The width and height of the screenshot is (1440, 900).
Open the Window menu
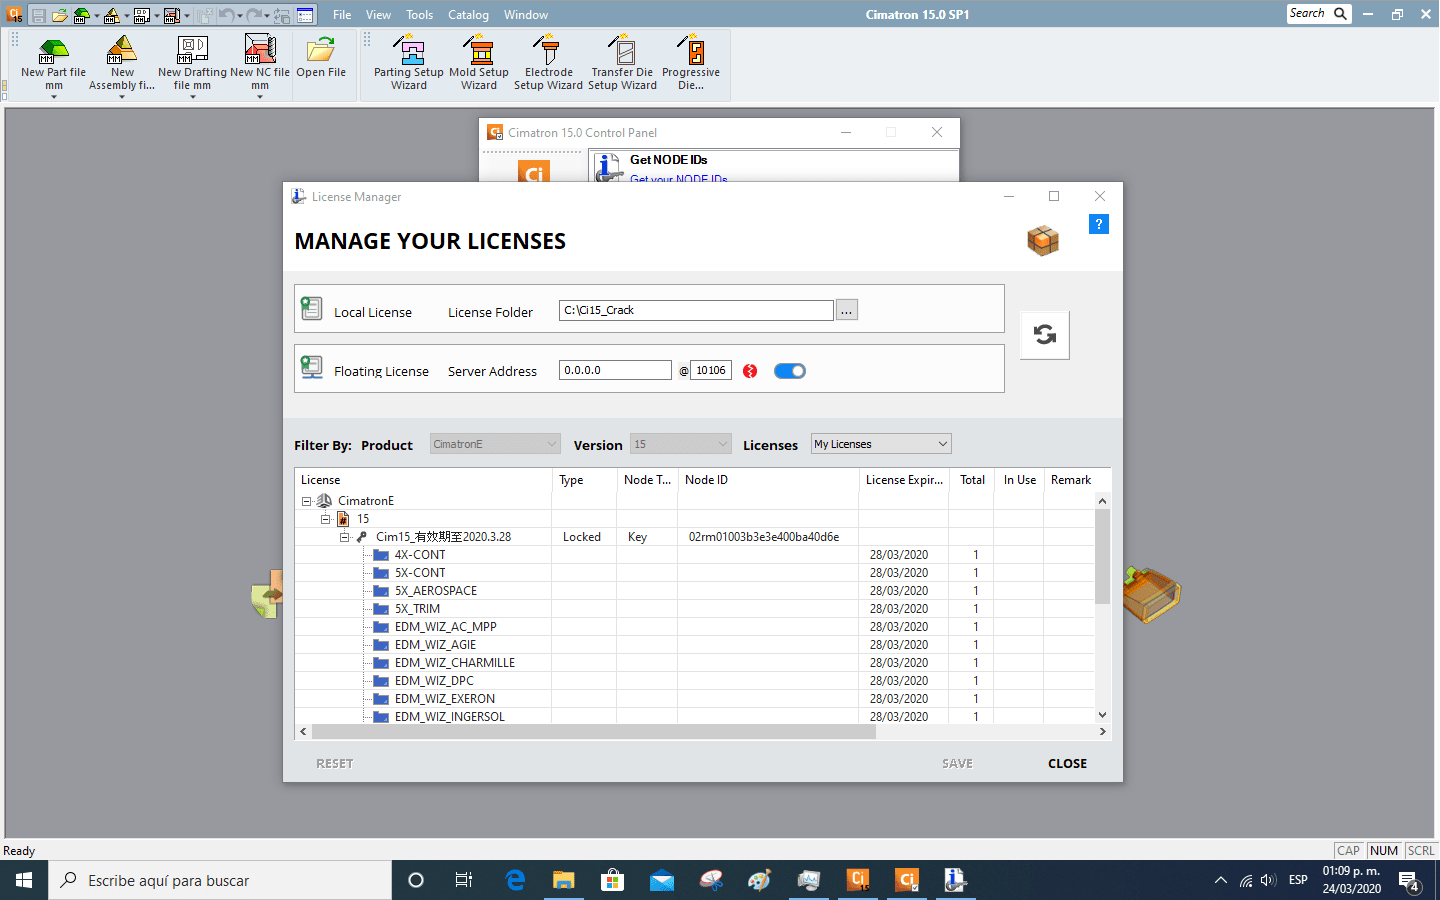click(526, 15)
